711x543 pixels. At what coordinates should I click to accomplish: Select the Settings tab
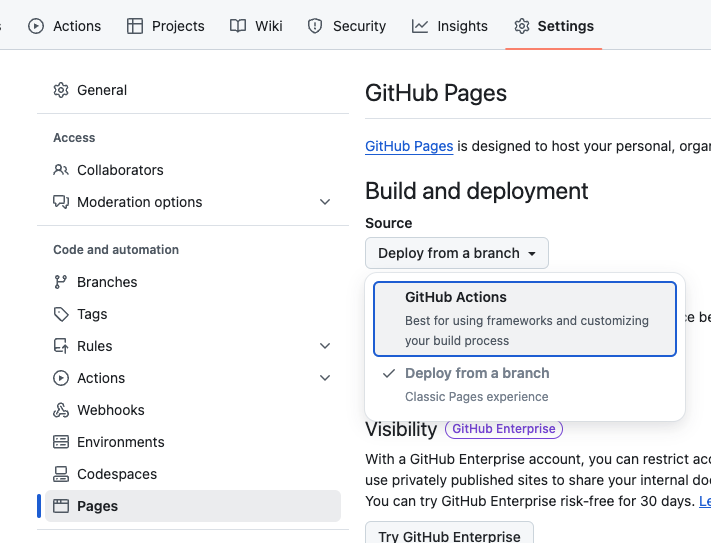pos(554,26)
